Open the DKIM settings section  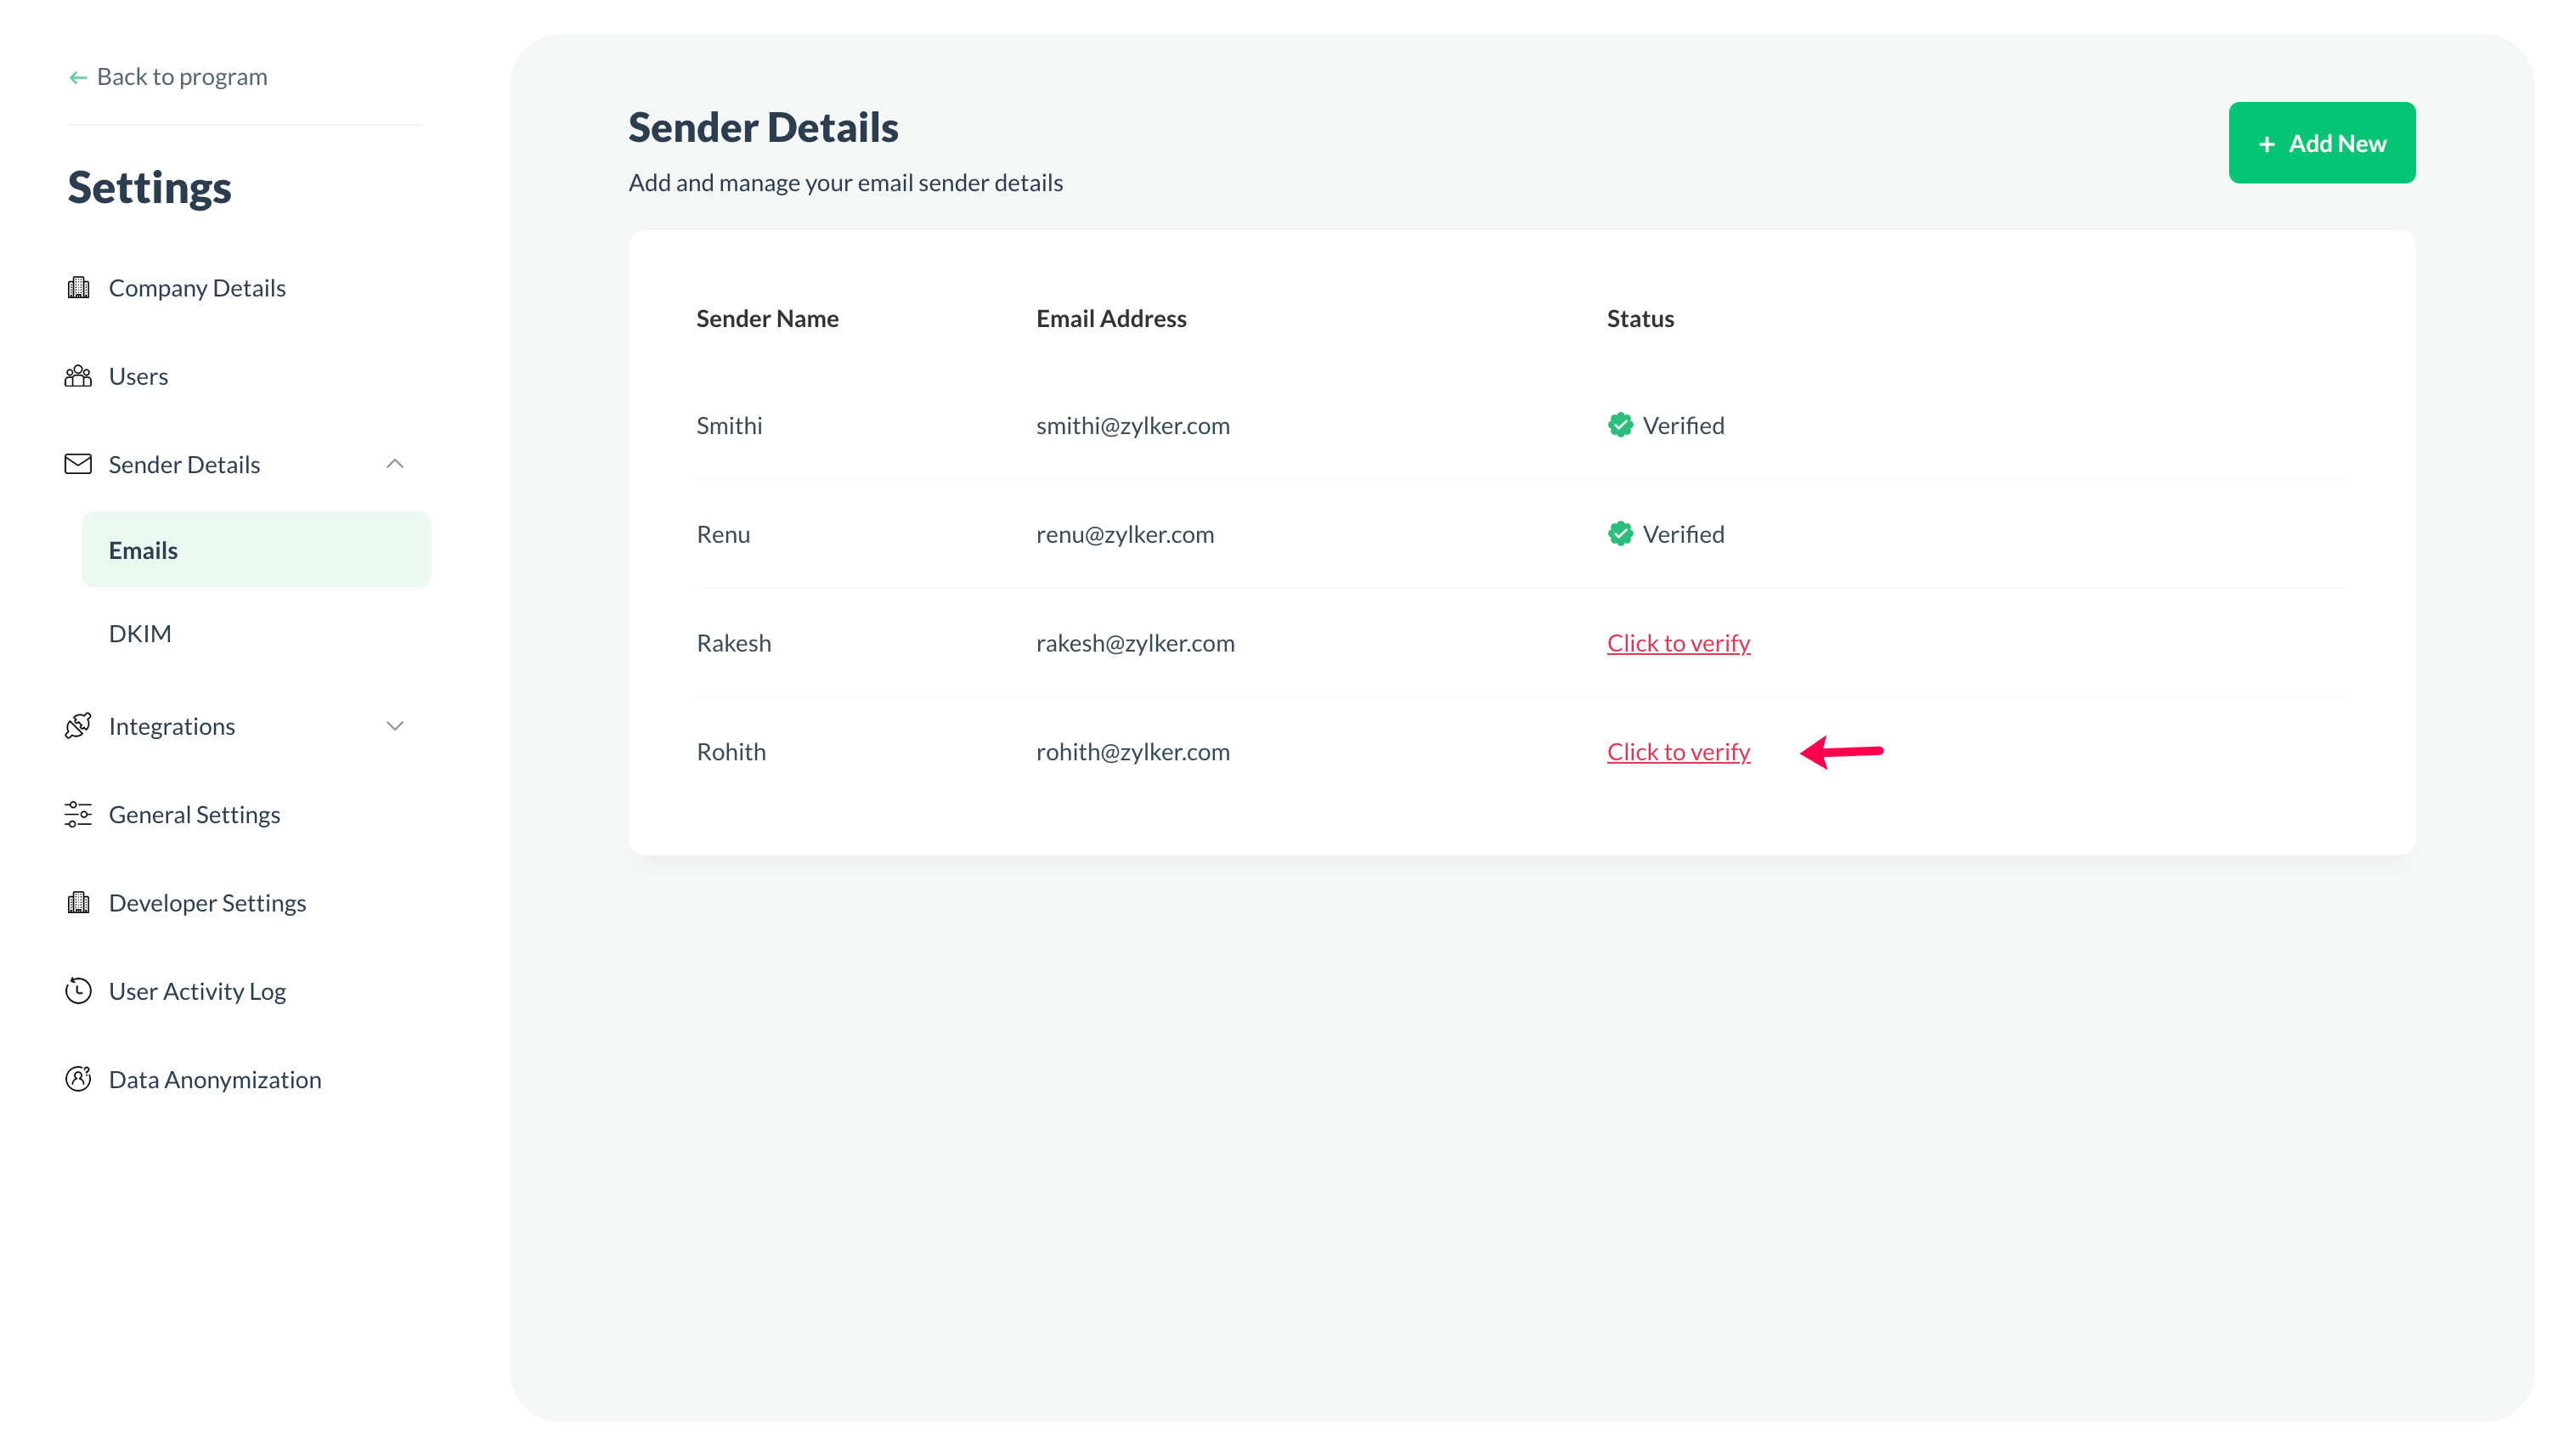pyautogui.click(x=140, y=634)
